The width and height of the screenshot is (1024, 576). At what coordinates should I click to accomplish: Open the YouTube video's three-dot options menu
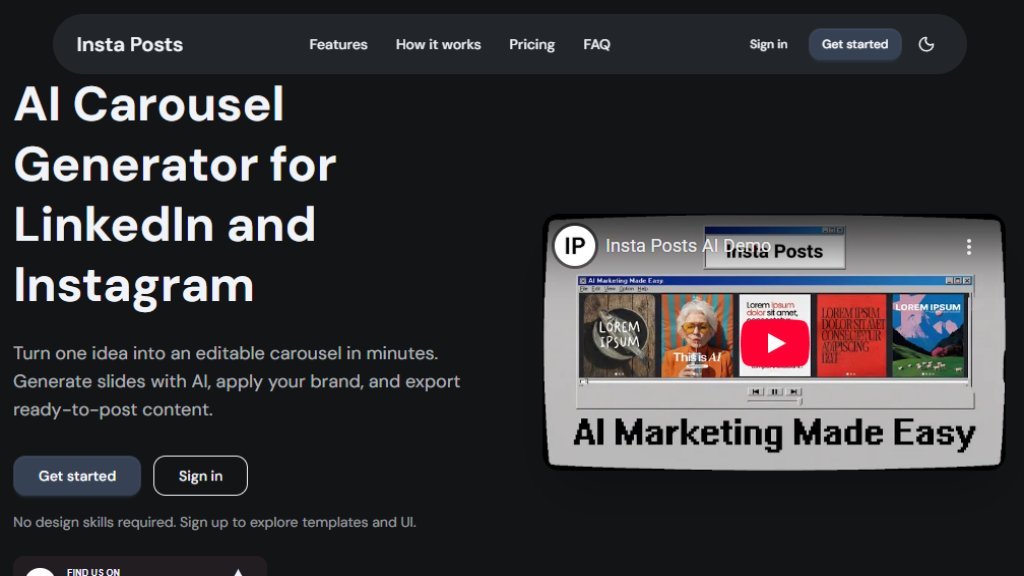point(967,247)
